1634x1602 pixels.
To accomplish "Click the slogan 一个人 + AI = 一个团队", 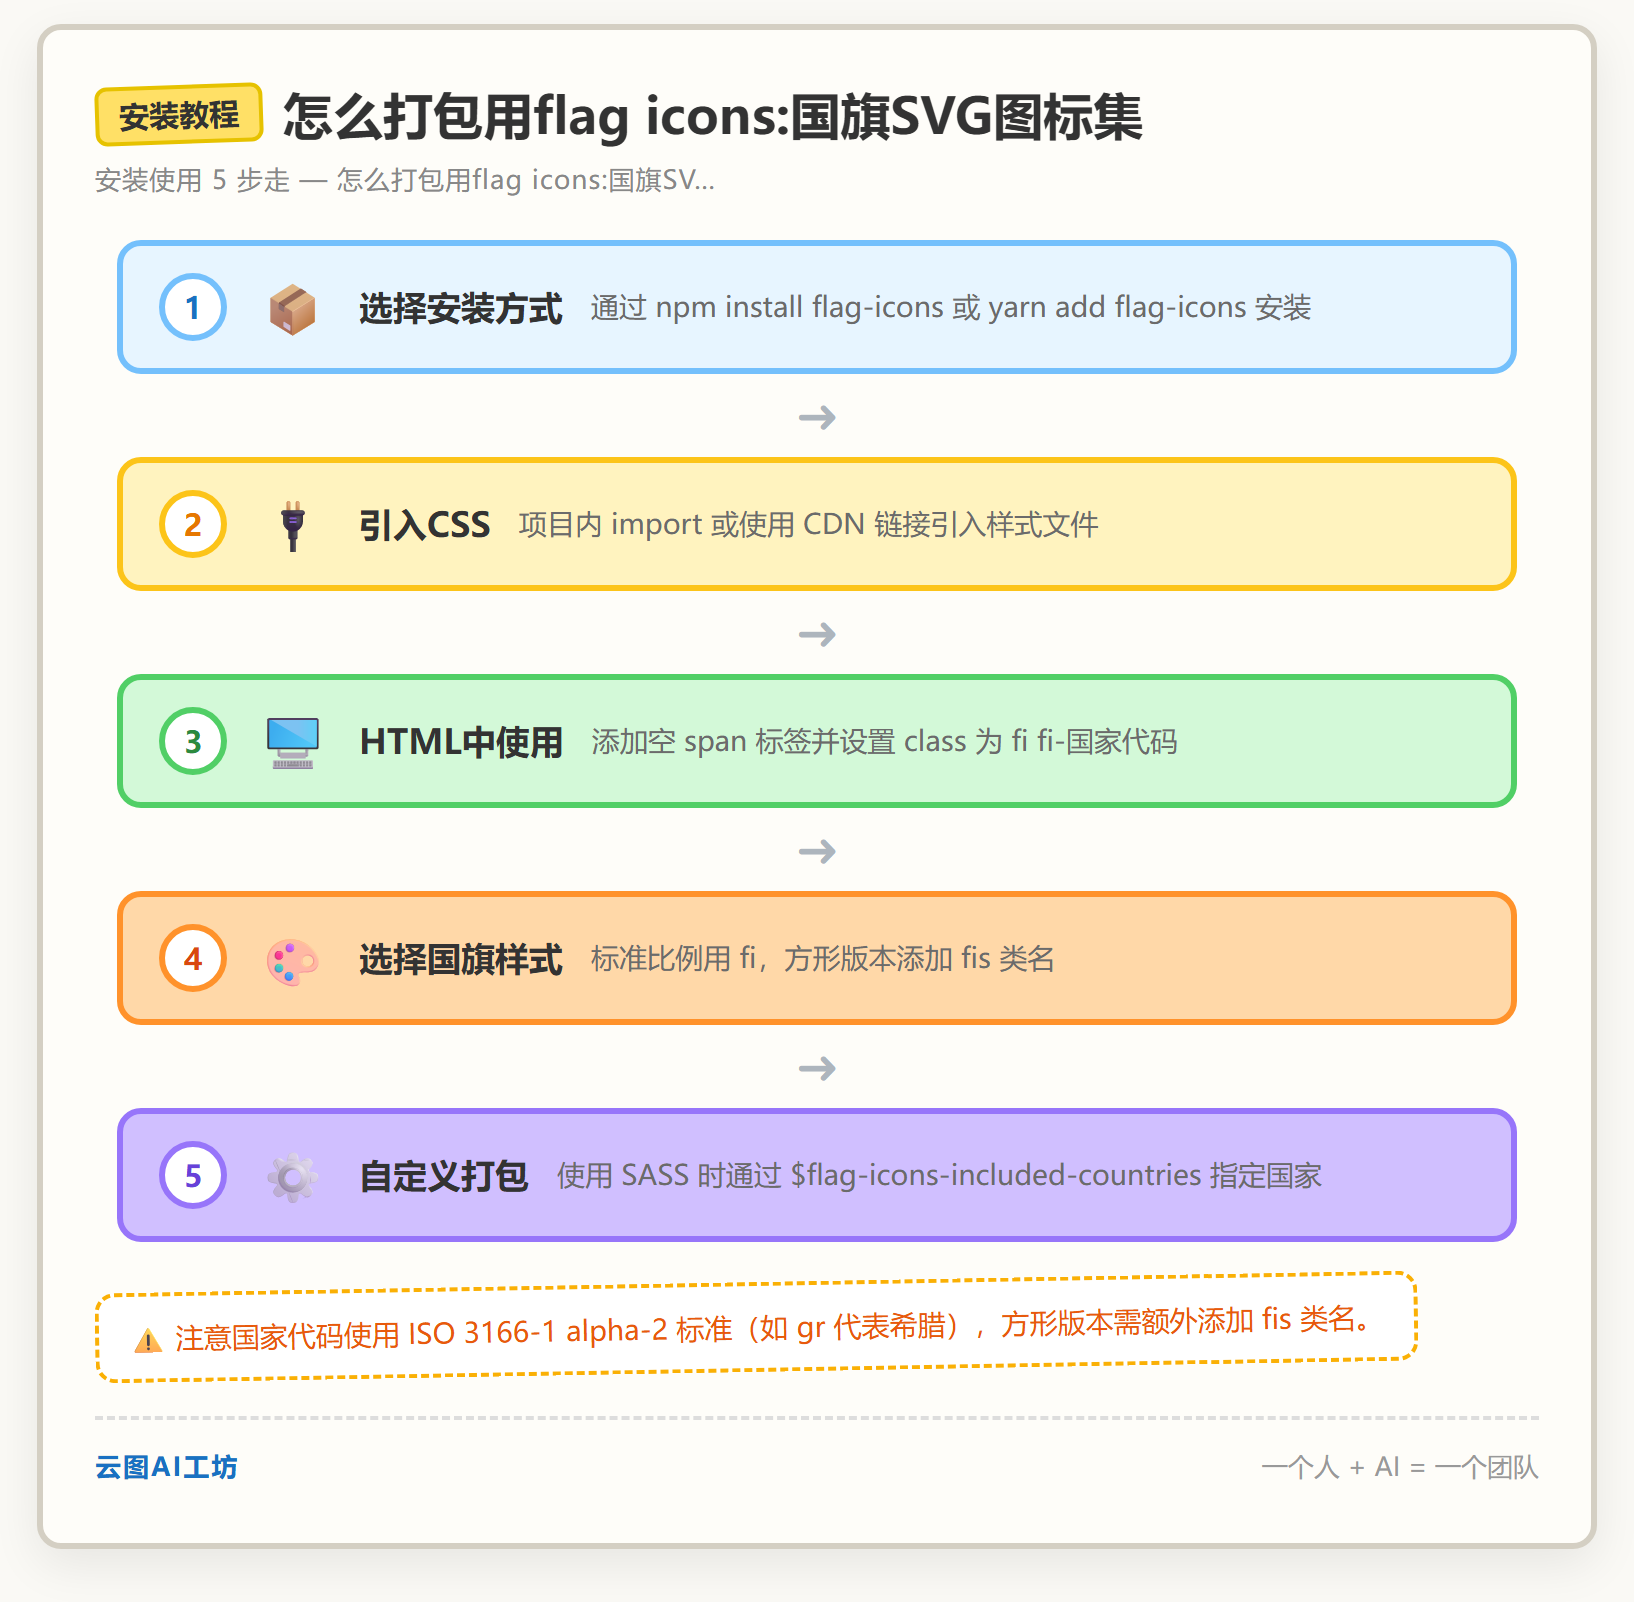I will tap(1399, 1467).
